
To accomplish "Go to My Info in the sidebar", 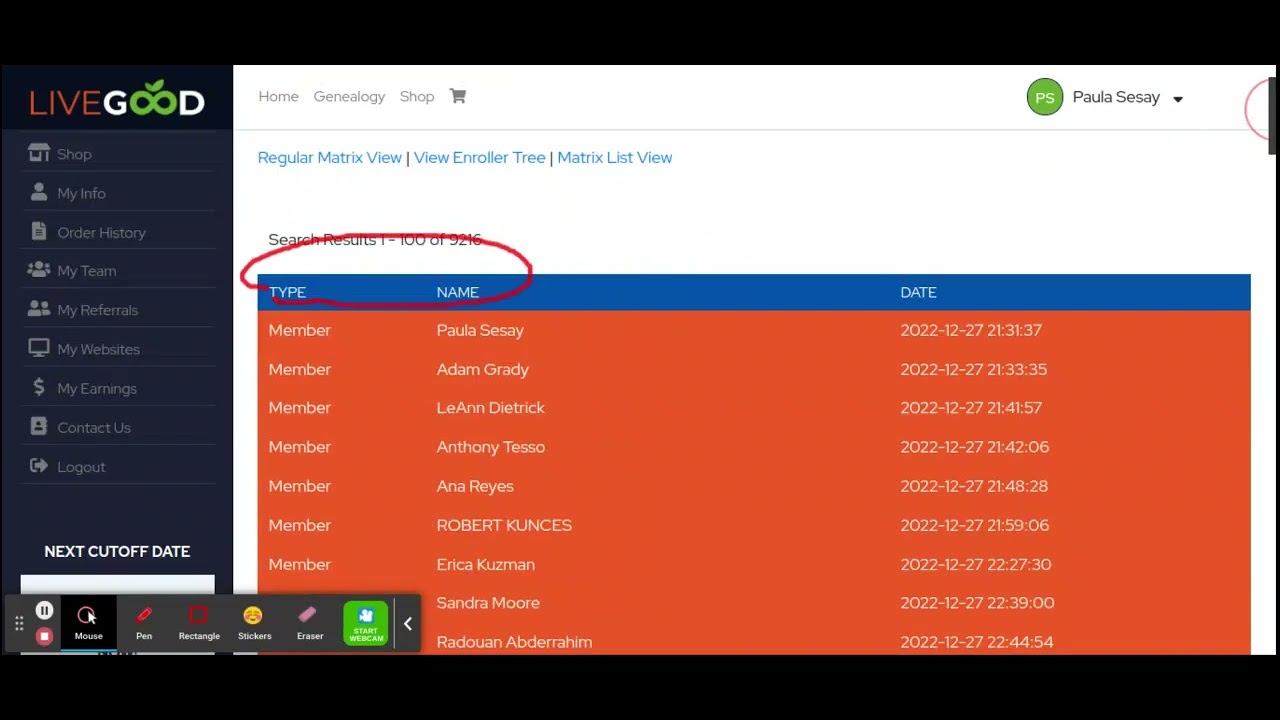I will [81, 193].
